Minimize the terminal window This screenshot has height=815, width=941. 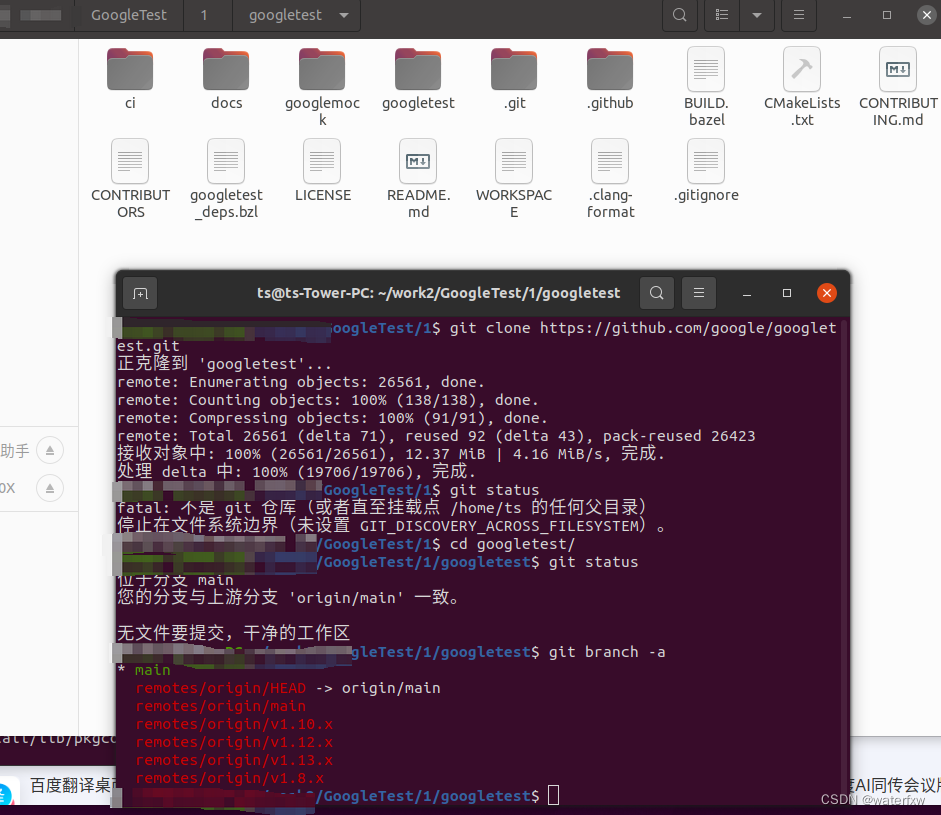[x=747, y=293]
